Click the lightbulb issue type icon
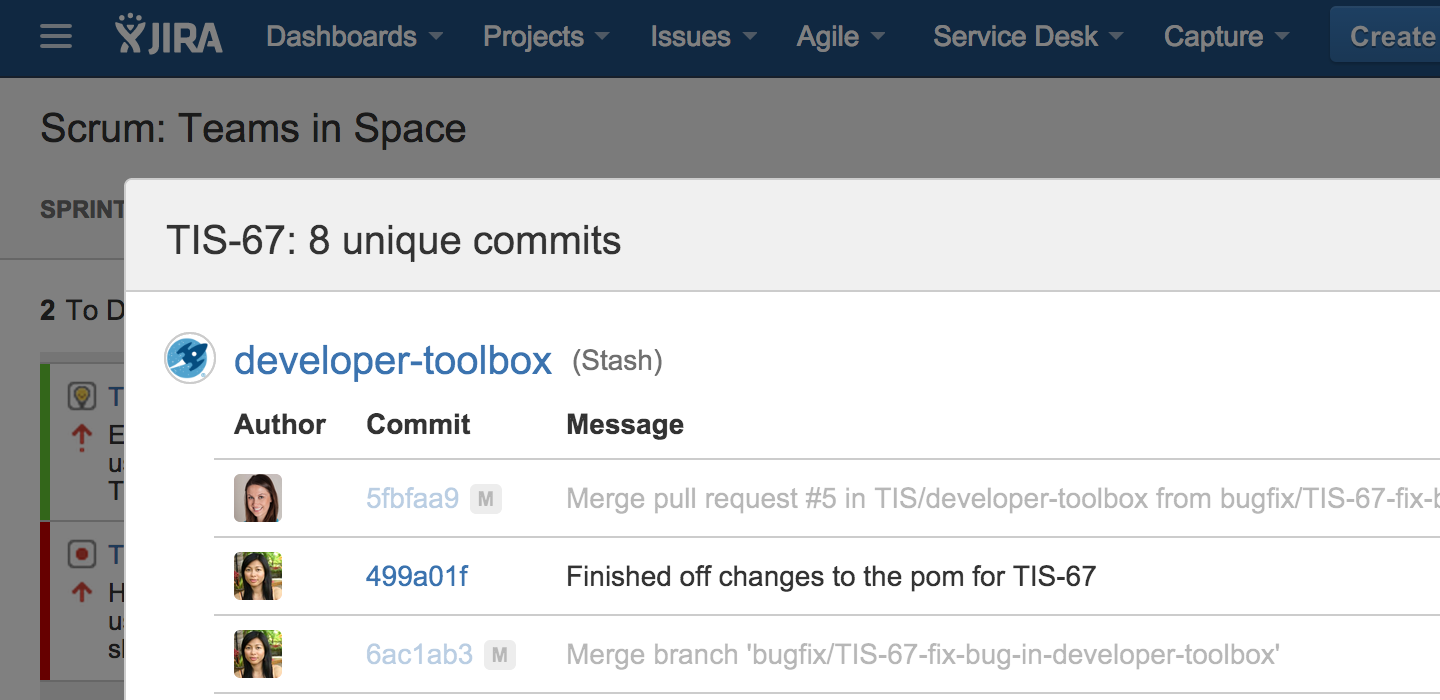 click(82, 397)
